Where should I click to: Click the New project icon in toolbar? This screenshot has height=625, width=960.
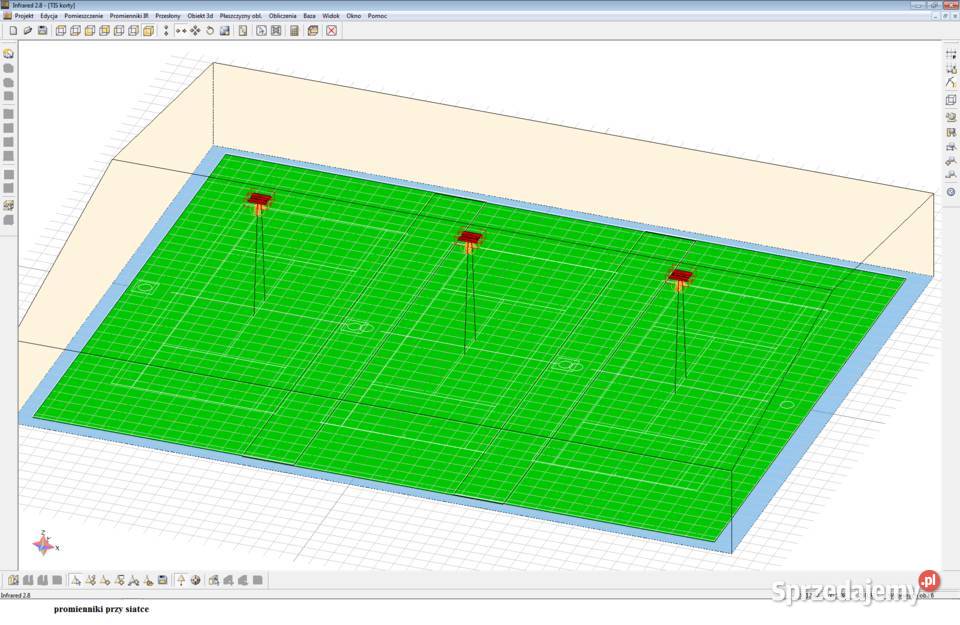tap(13, 31)
